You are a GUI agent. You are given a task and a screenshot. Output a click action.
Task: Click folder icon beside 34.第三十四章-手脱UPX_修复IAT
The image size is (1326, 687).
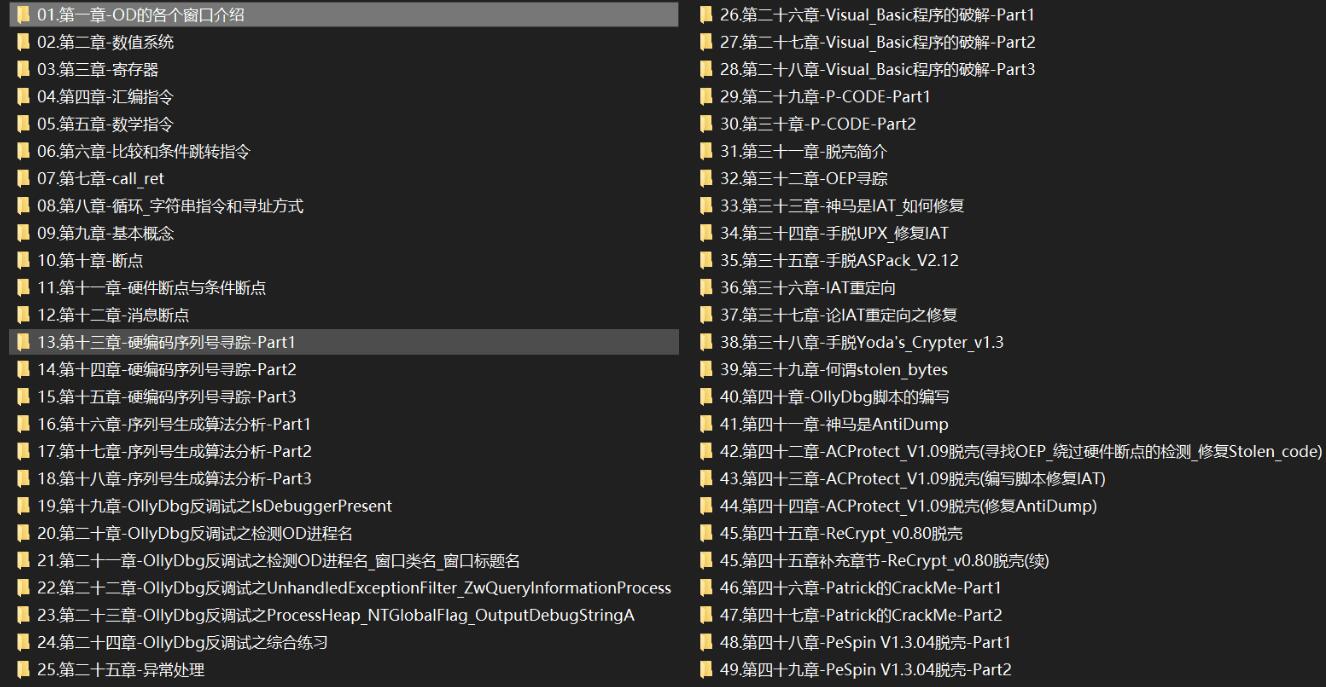point(706,233)
